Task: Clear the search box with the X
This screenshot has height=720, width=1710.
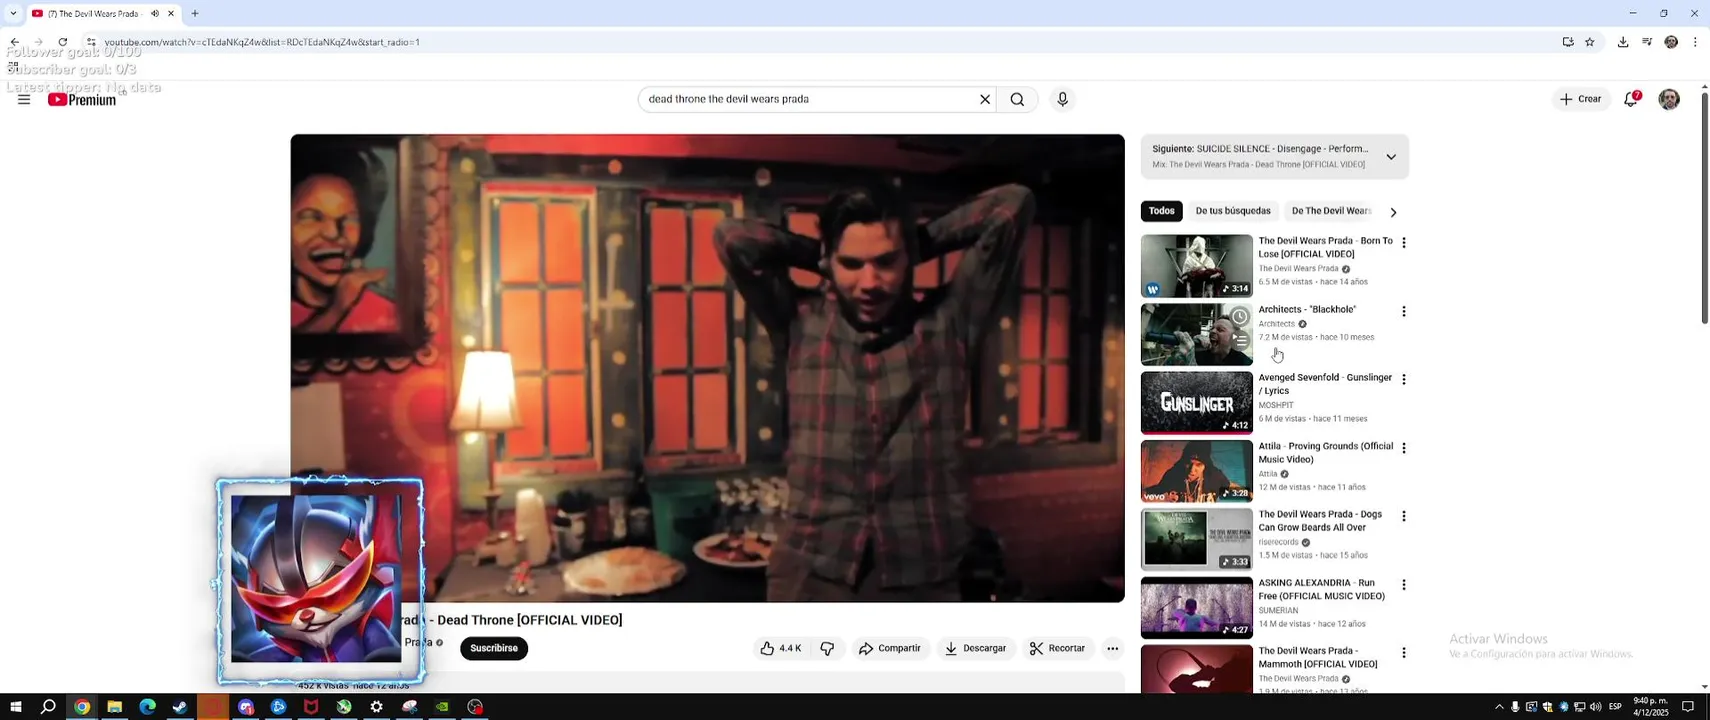Action: [985, 99]
